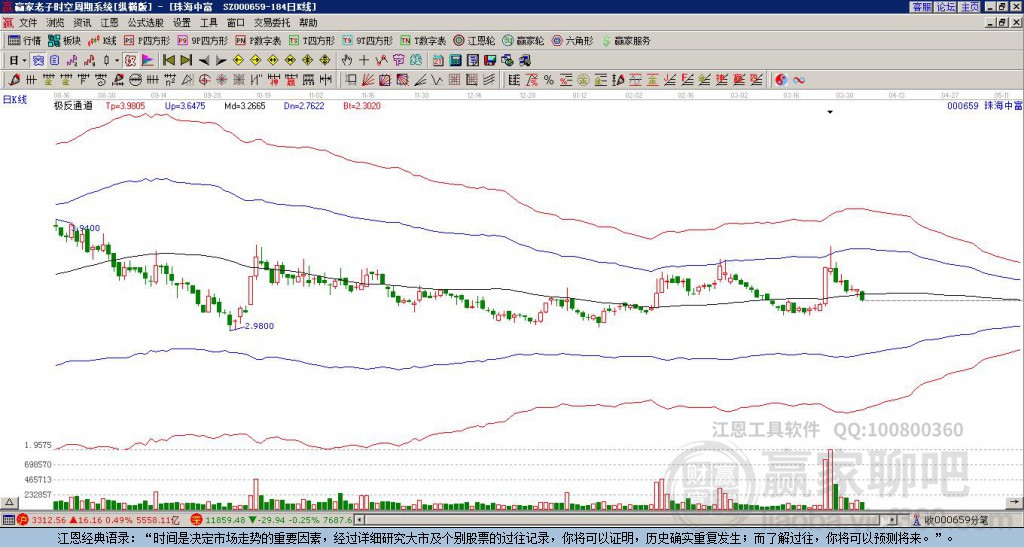
Task: Select the Gann fan lines tool
Action: click(x=368, y=80)
